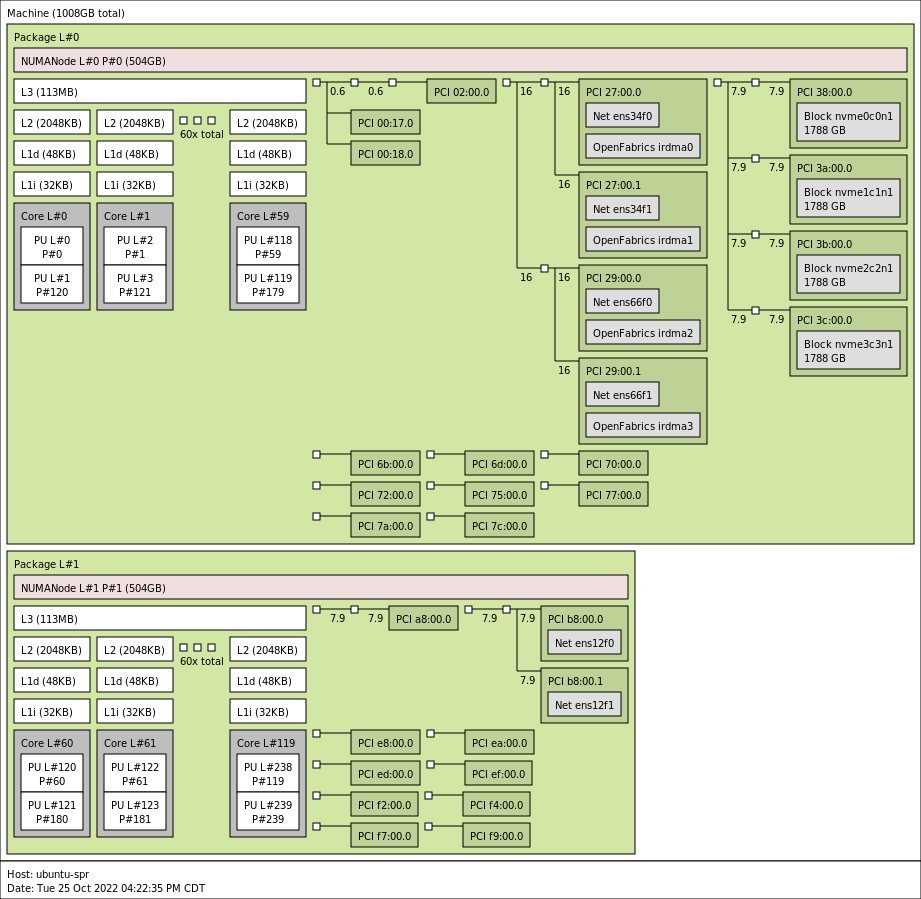
Task: Select the PU L#239 P#239 processing unit
Action: (x=268, y=811)
